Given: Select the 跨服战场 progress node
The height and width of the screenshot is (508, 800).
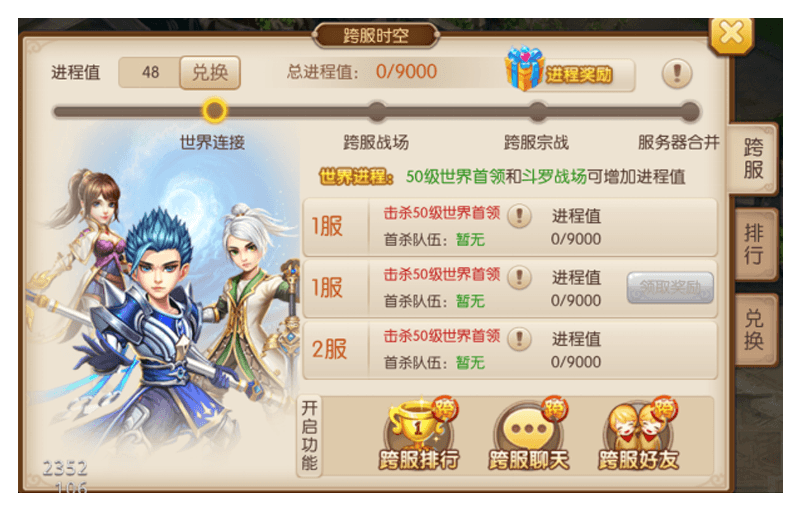Looking at the screenshot, I should (377, 111).
